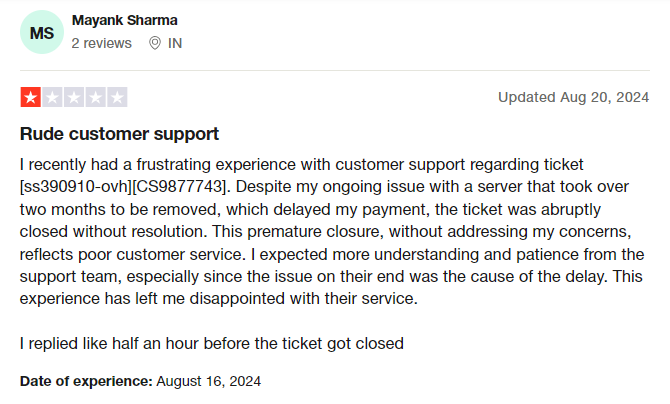Click the "Date of experience:" label
The image size is (670, 404).
coord(86,381)
